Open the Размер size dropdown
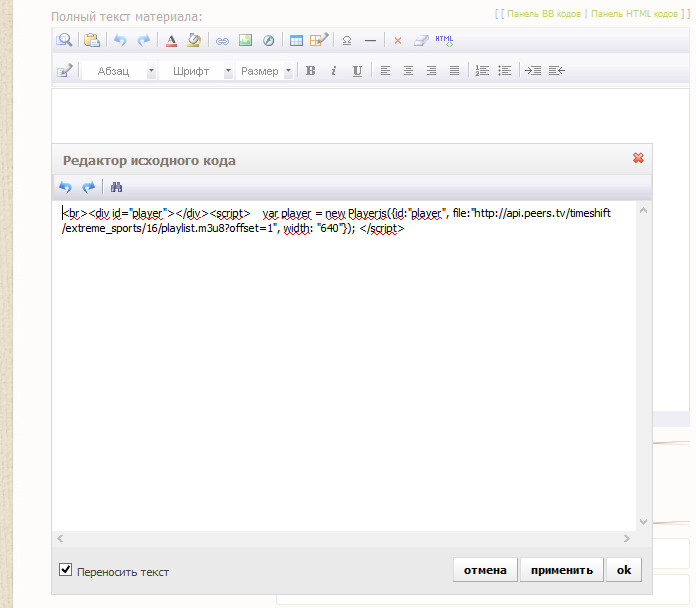 tap(265, 71)
